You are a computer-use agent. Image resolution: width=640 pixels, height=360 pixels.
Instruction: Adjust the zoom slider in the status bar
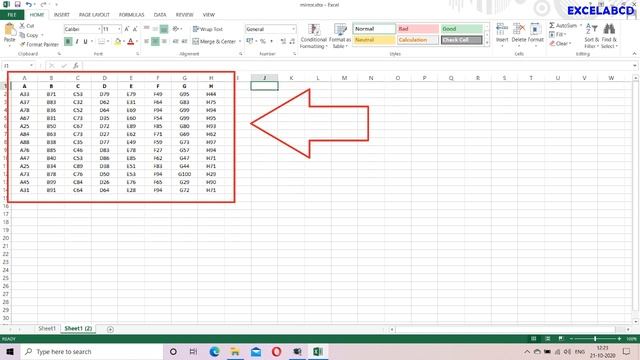(x=595, y=339)
